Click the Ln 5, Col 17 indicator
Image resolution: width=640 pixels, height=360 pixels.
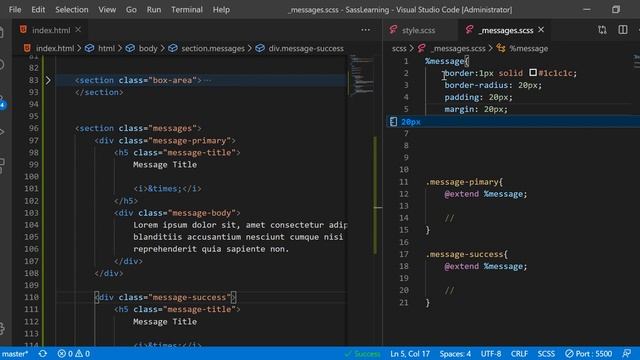click(410, 353)
